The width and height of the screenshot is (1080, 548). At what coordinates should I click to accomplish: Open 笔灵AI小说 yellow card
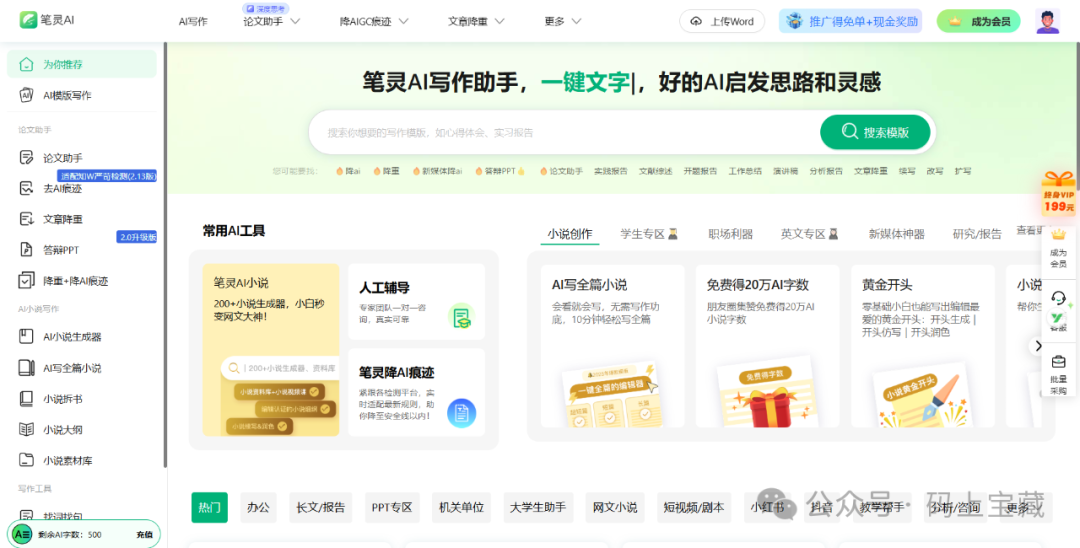(x=271, y=350)
